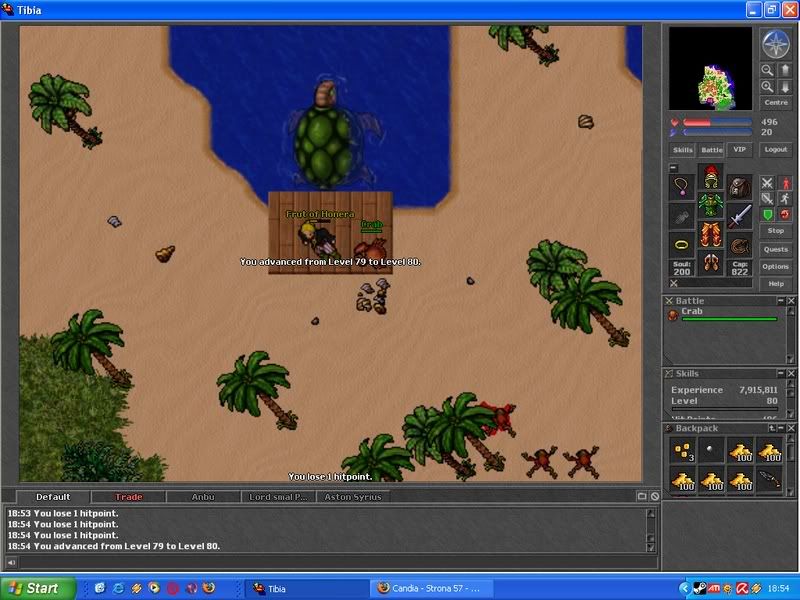Screen dimensions: 800x600
Task: Toggle the Battle list button
Action: (711, 149)
